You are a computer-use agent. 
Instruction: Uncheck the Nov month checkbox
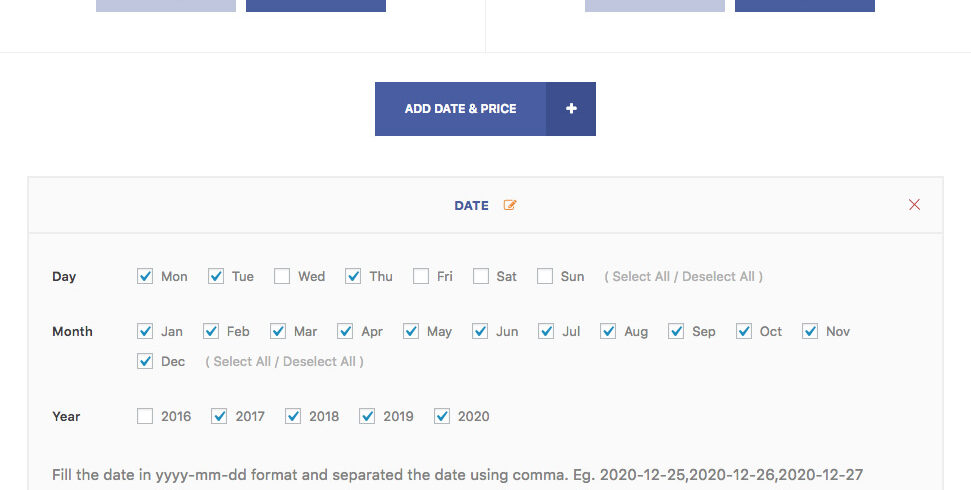pos(810,332)
